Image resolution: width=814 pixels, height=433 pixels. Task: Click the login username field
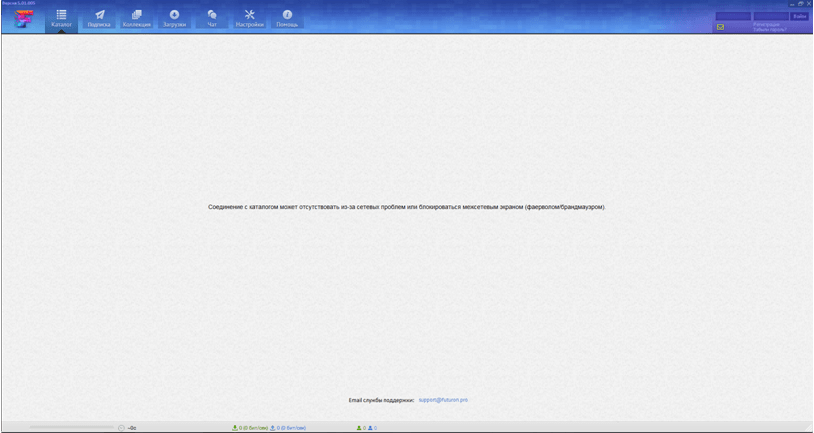coord(732,16)
